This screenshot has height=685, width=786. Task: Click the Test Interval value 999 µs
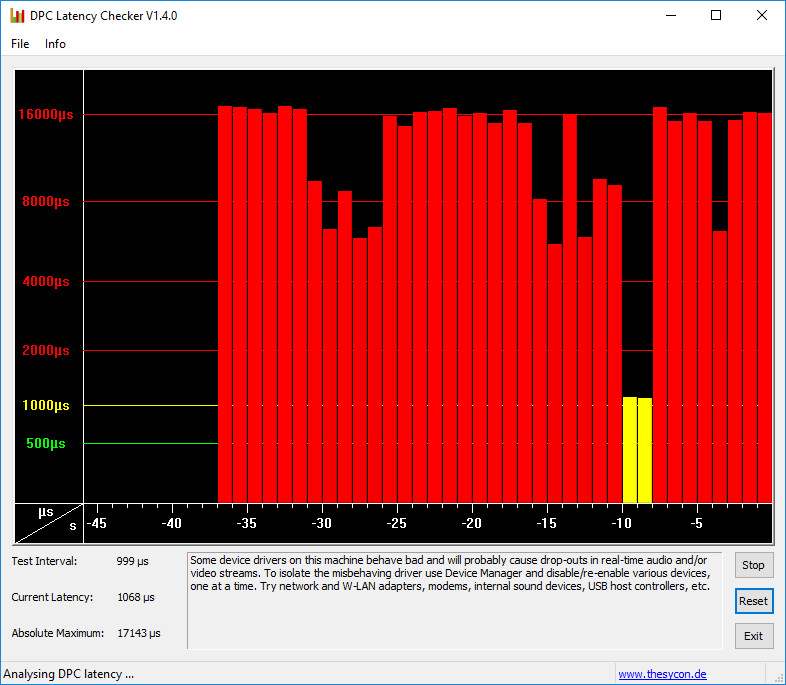132,561
